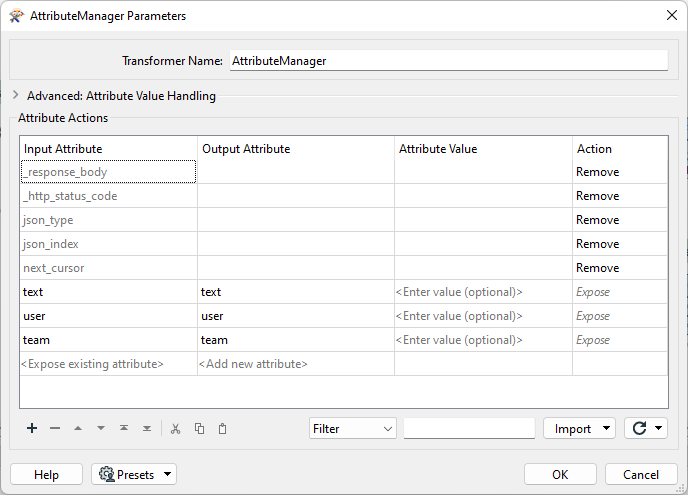
Task: Open the refresh options dropdown arrow
Action: pos(658,428)
